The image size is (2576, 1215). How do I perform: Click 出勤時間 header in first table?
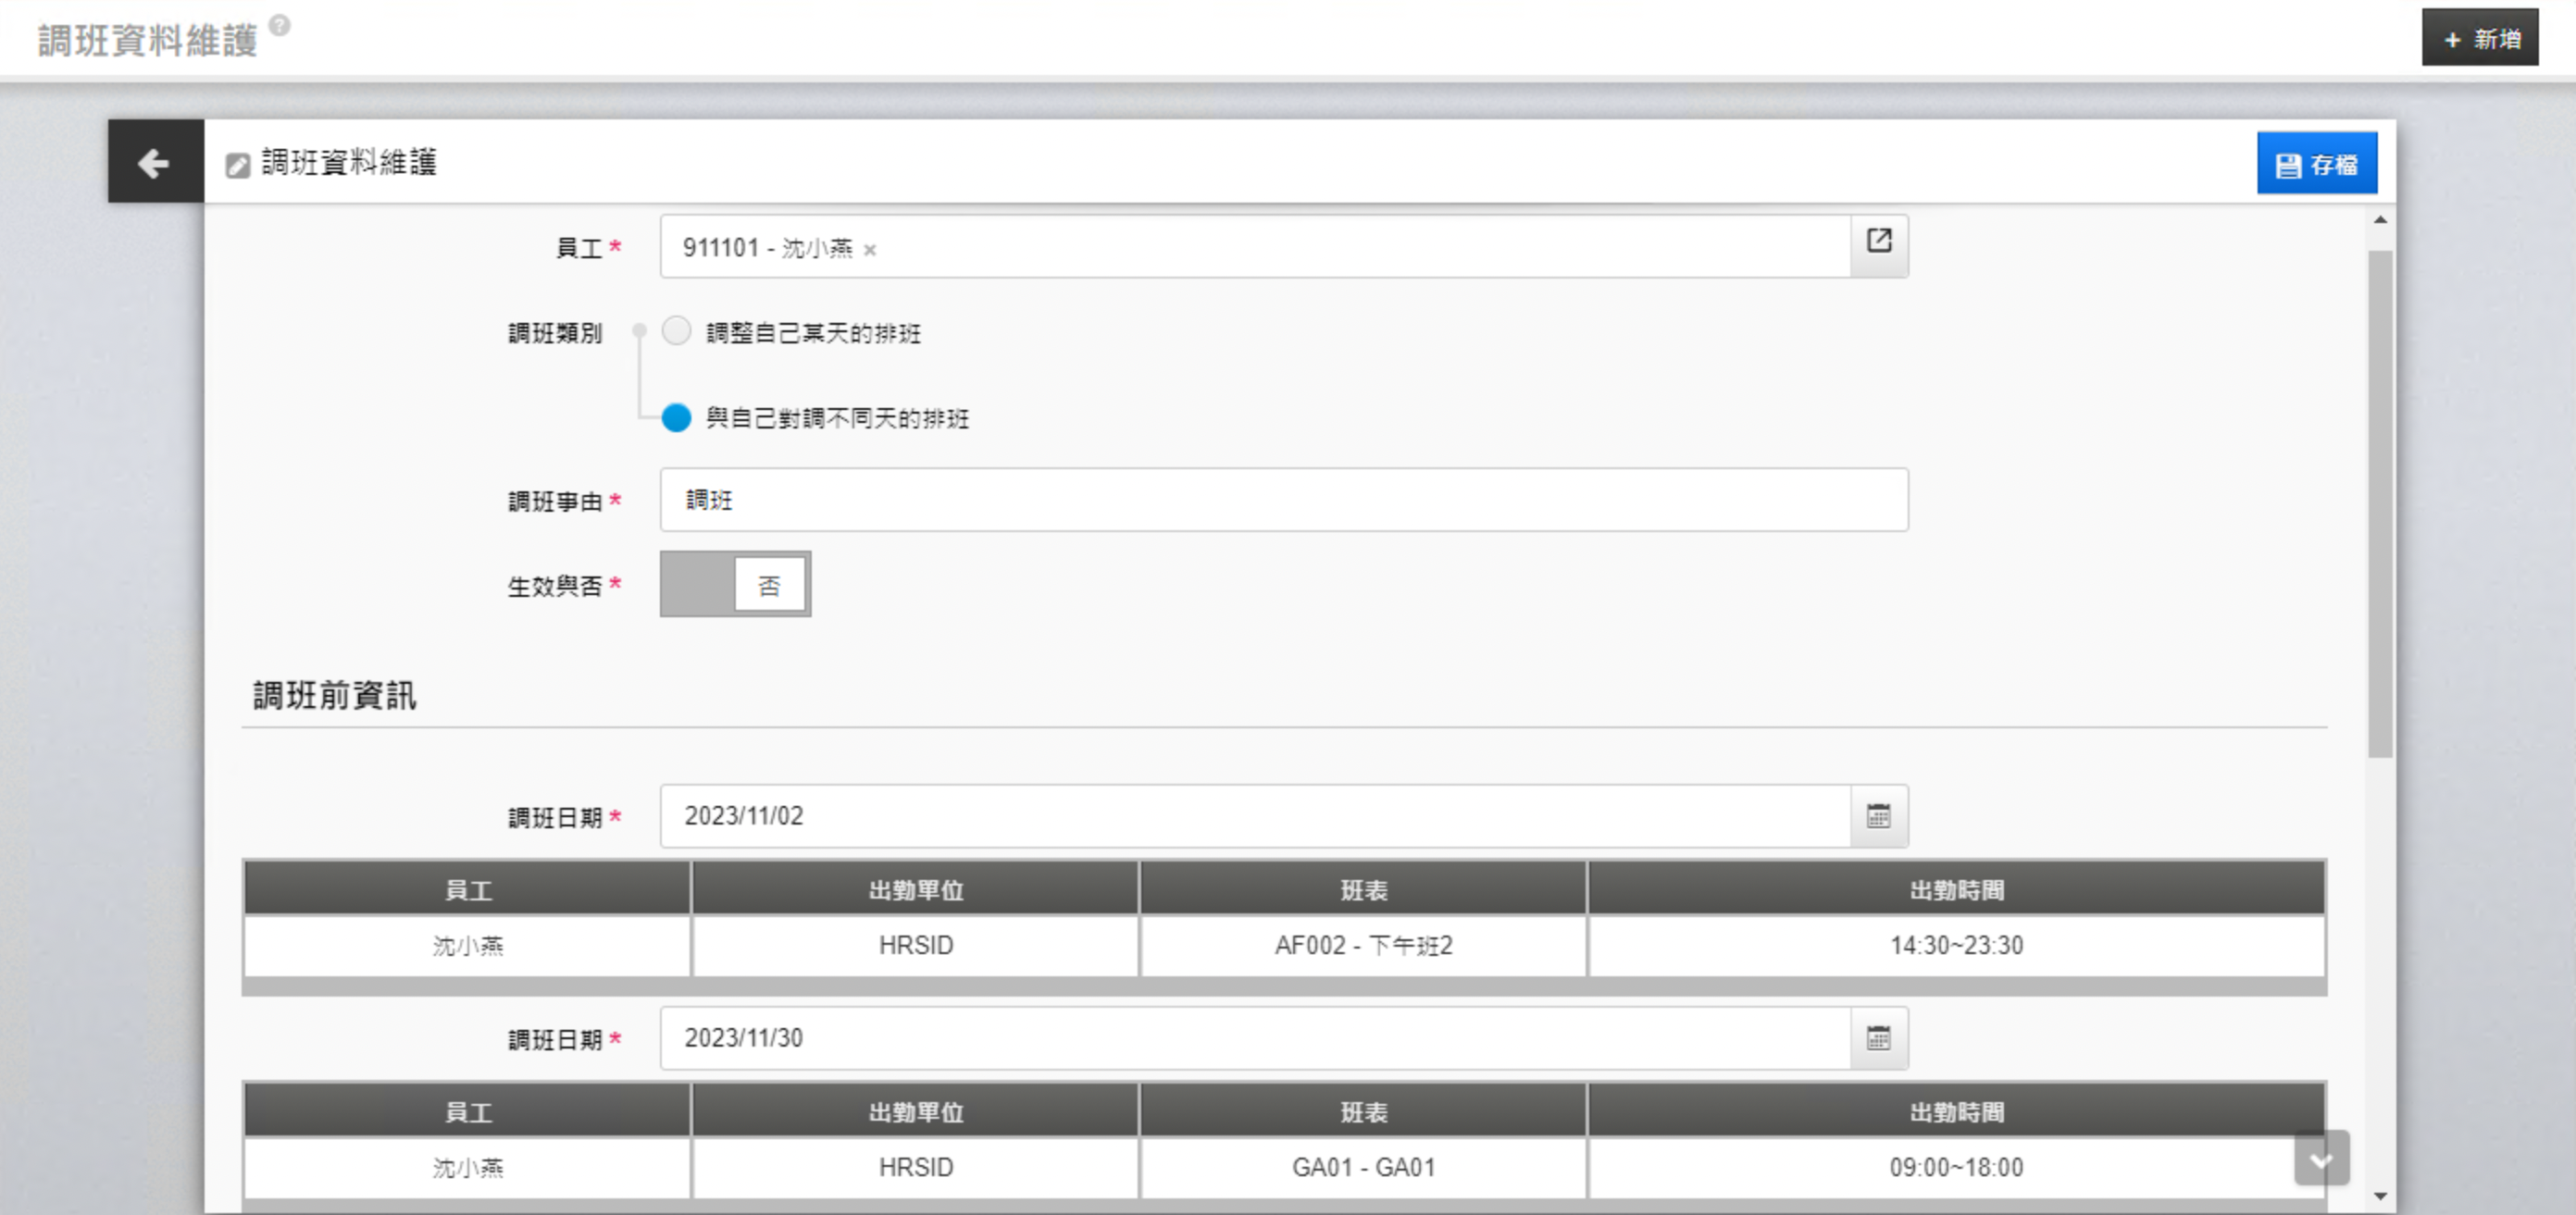[x=1956, y=889]
